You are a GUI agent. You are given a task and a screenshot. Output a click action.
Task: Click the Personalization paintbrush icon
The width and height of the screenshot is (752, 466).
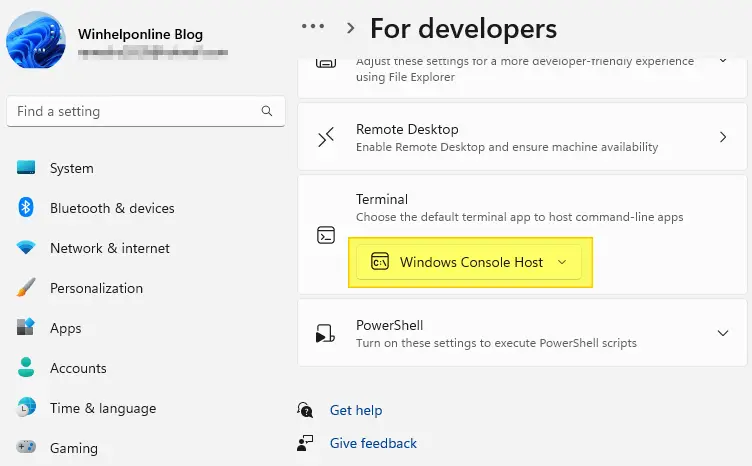pyautogui.click(x=26, y=287)
